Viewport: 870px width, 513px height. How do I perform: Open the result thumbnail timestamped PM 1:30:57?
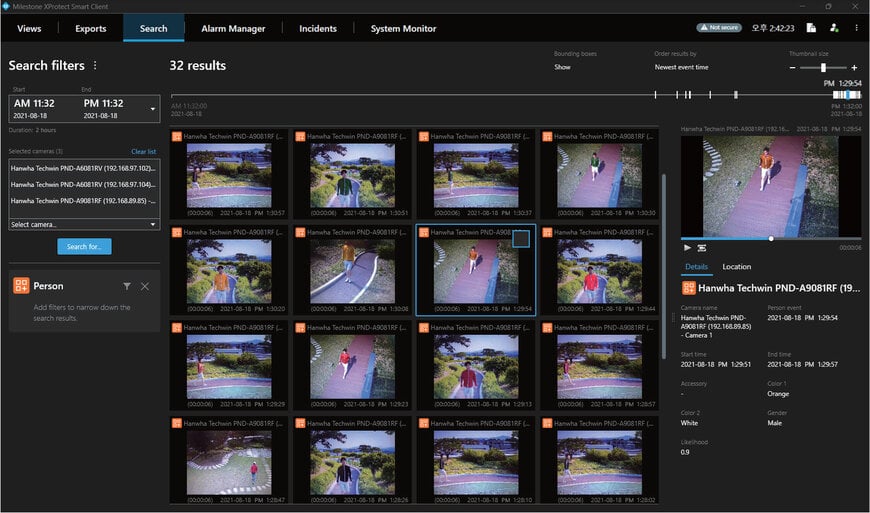pyautogui.click(x=229, y=175)
